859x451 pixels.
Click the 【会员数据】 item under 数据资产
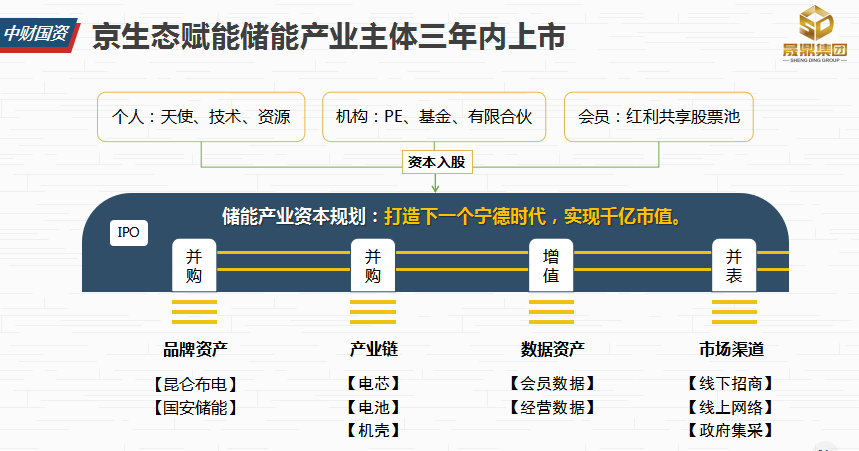(x=551, y=383)
